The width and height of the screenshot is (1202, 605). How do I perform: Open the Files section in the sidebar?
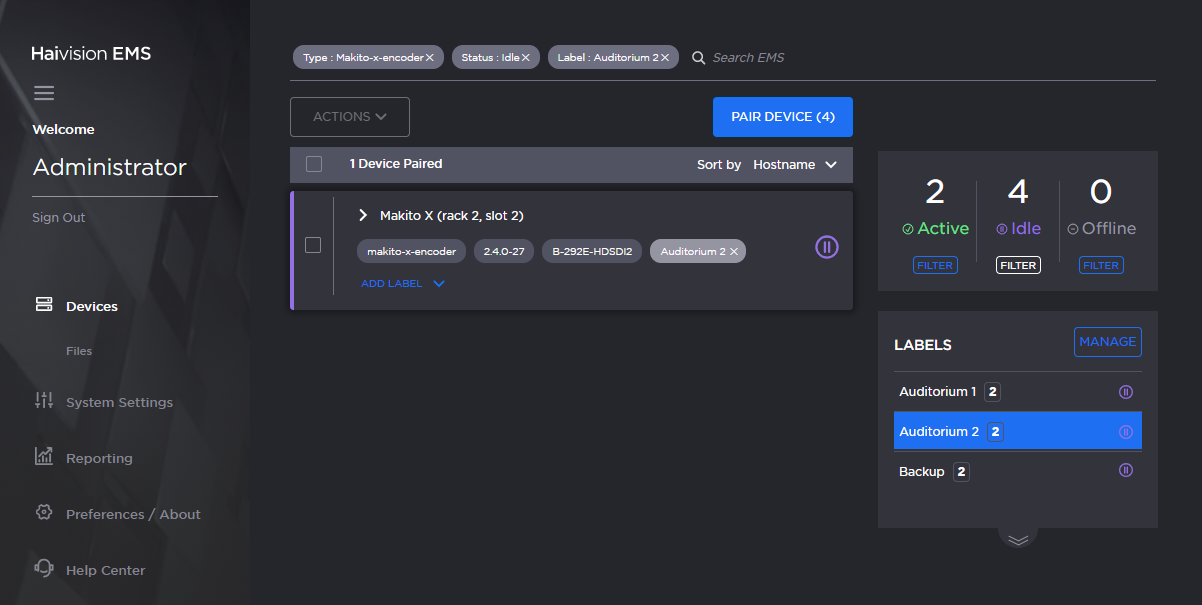(78, 350)
